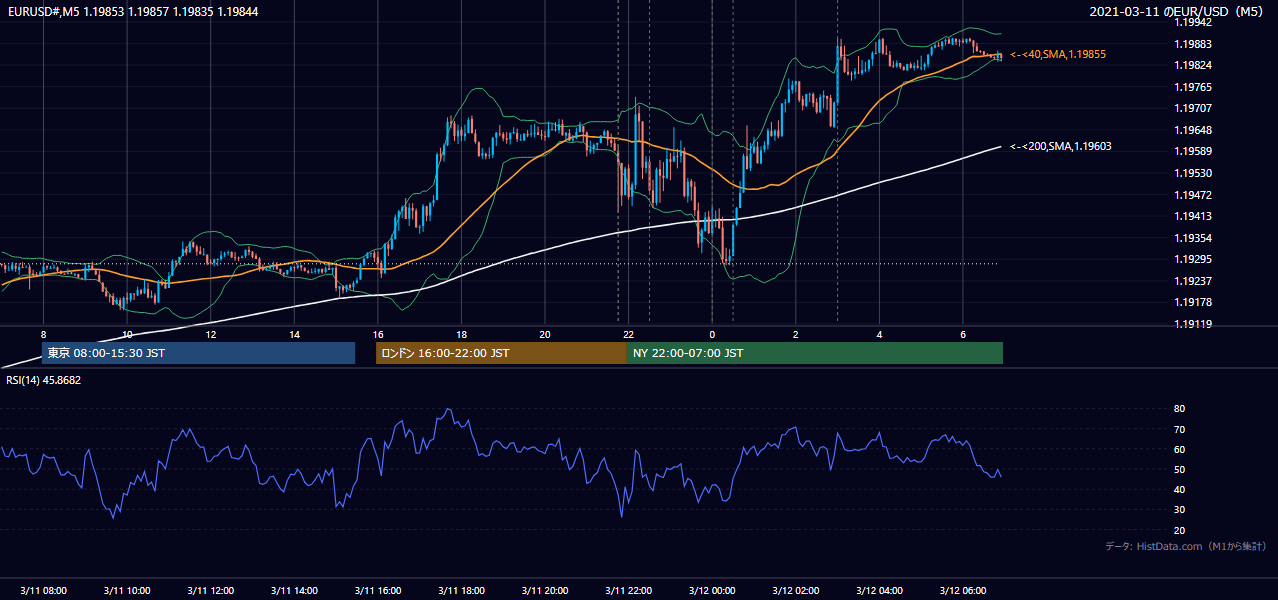Click the 3/12 06:00 date label
The height and width of the screenshot is (600, 1278).
coord(962,591)
